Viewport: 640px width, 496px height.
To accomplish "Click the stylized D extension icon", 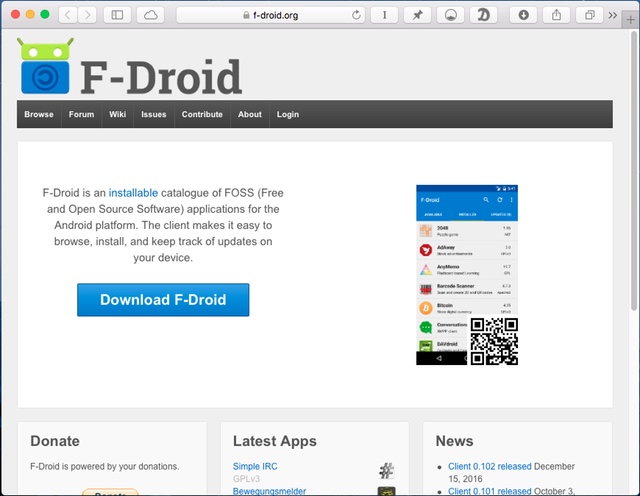I will click(483, 15).
